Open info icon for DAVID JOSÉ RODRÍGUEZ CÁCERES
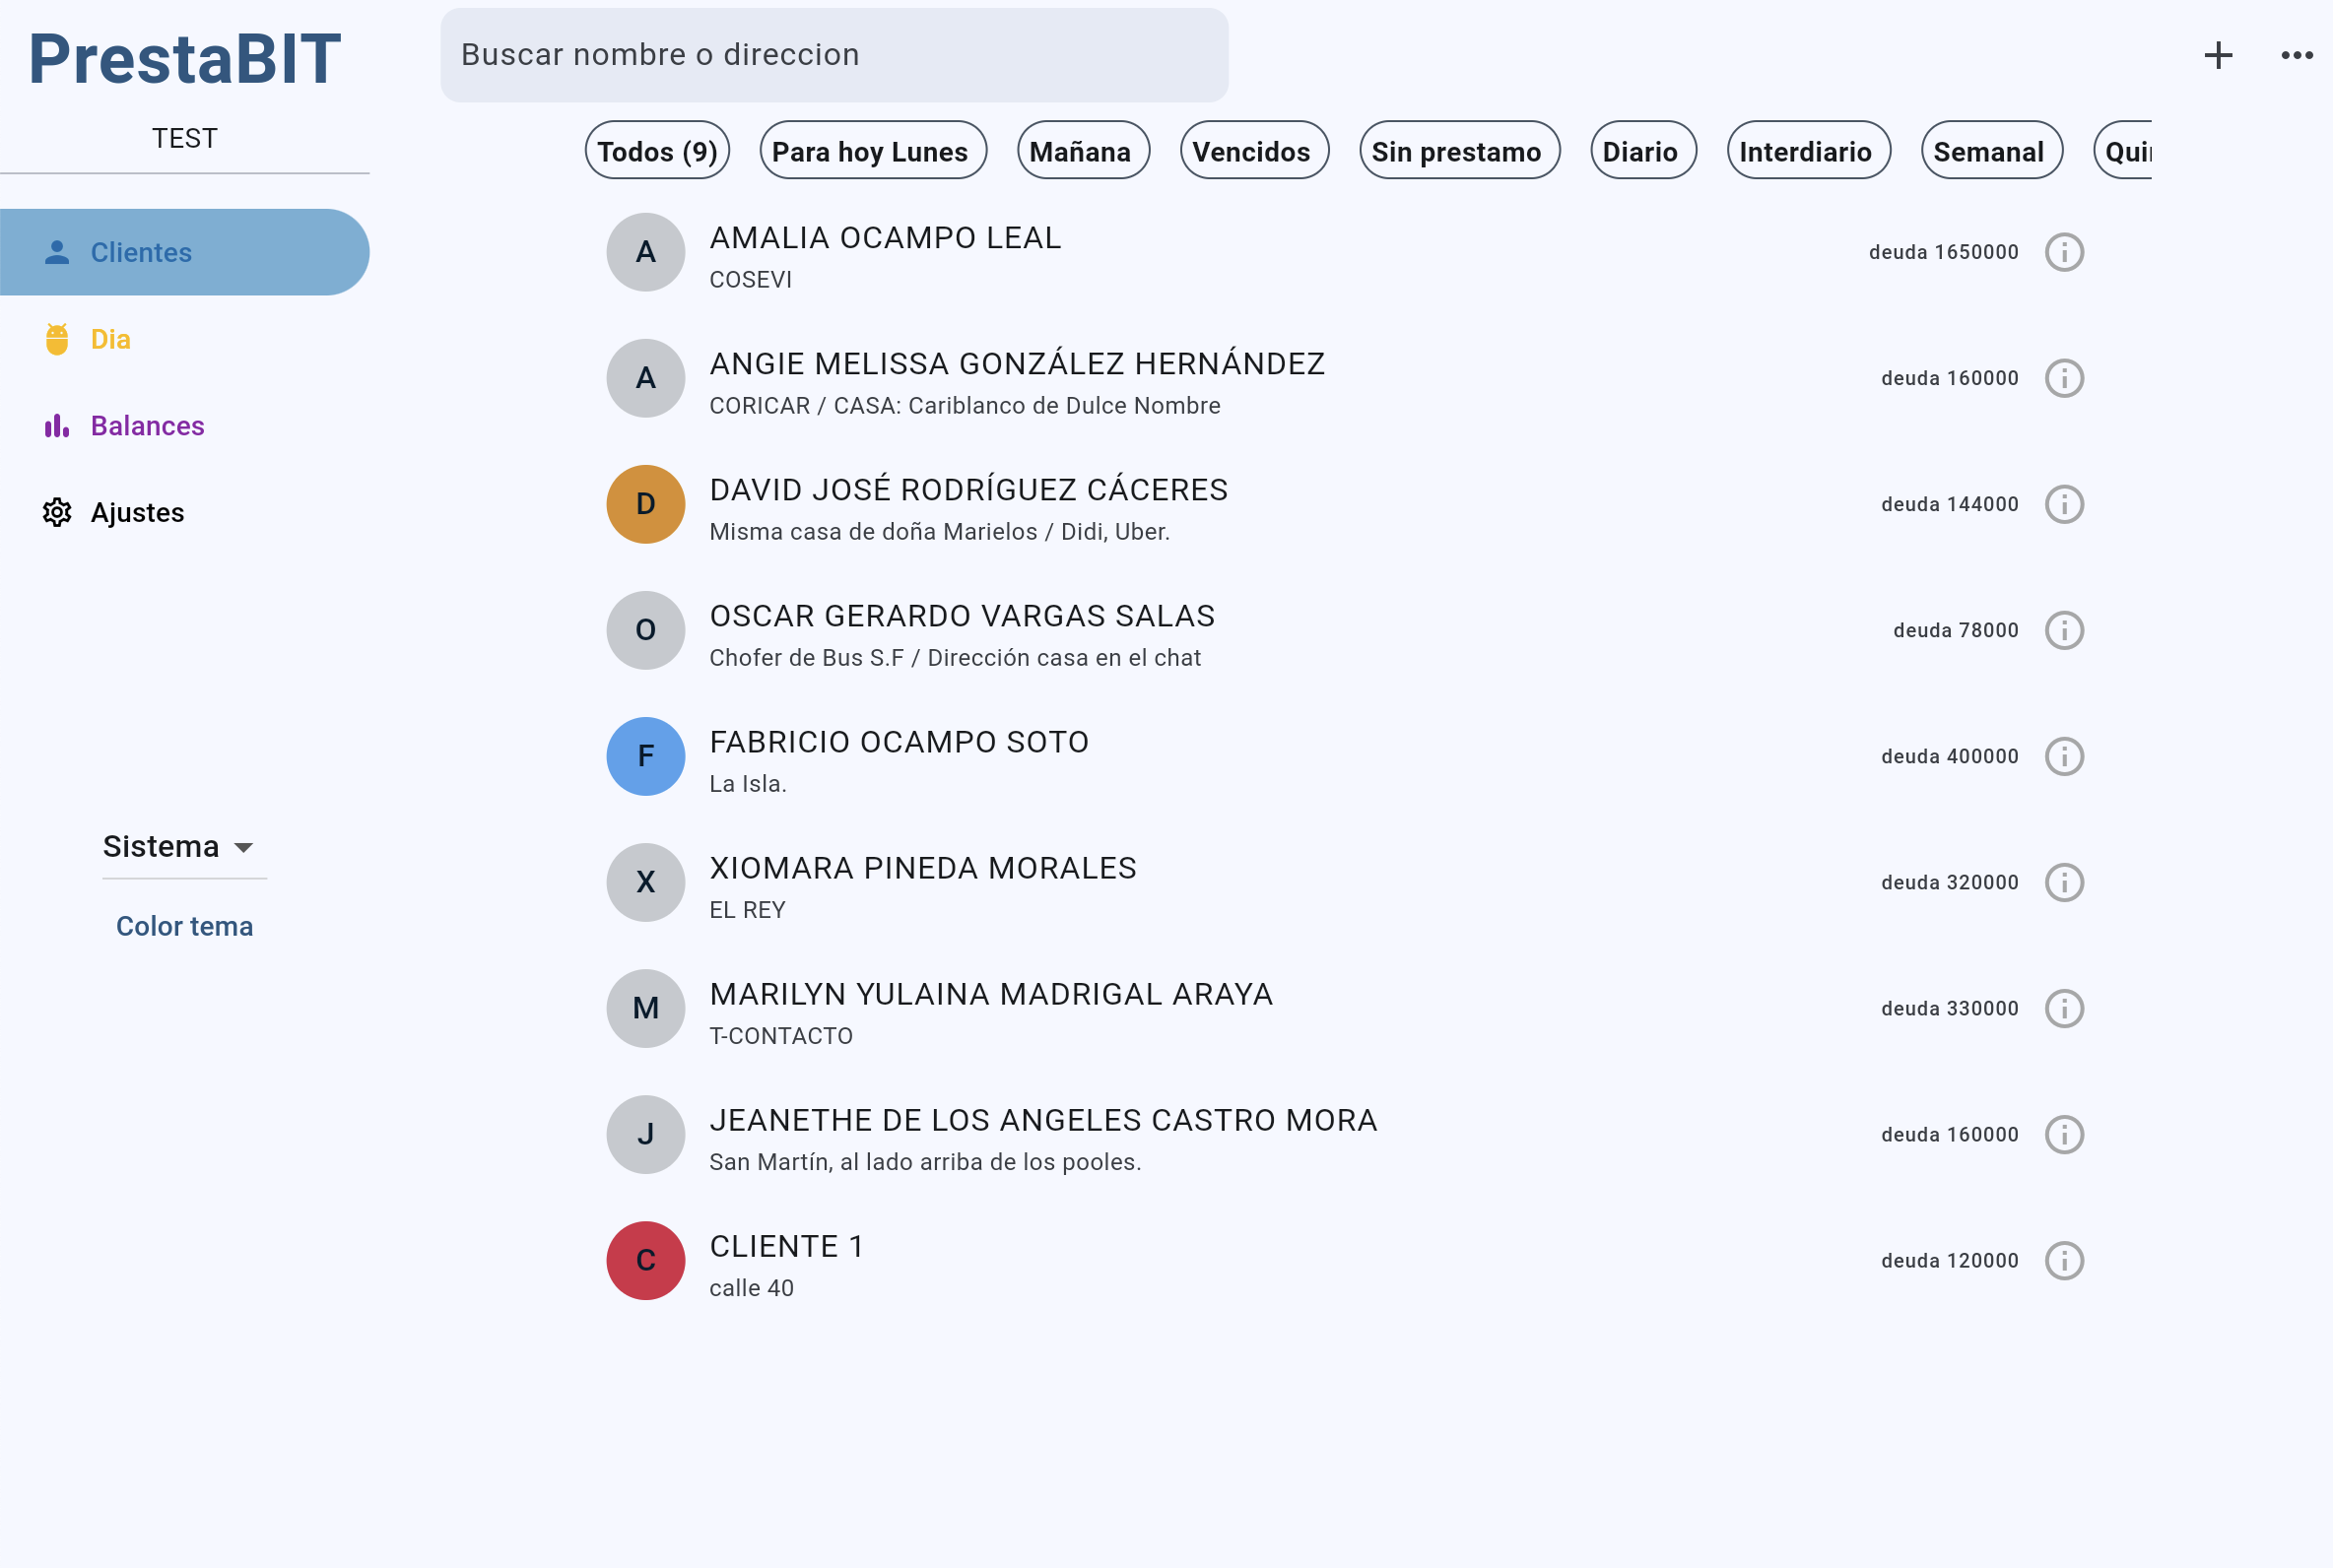 click(2063, 504)
